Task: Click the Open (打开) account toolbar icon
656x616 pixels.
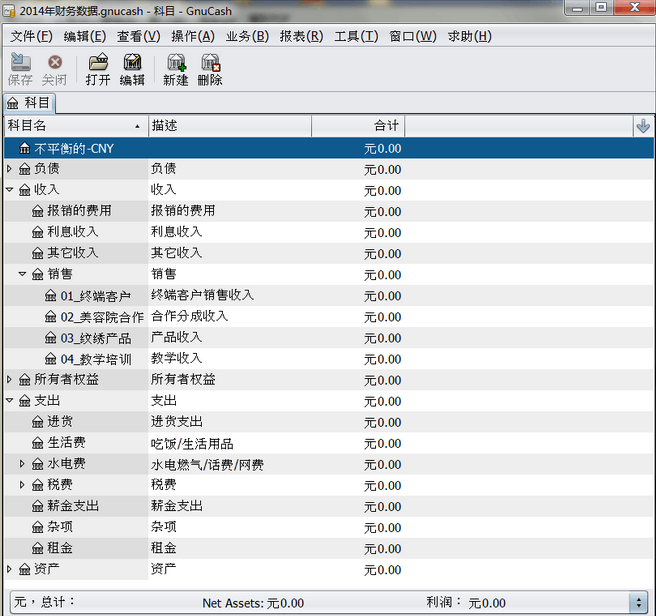Action: tap(98, 62)
